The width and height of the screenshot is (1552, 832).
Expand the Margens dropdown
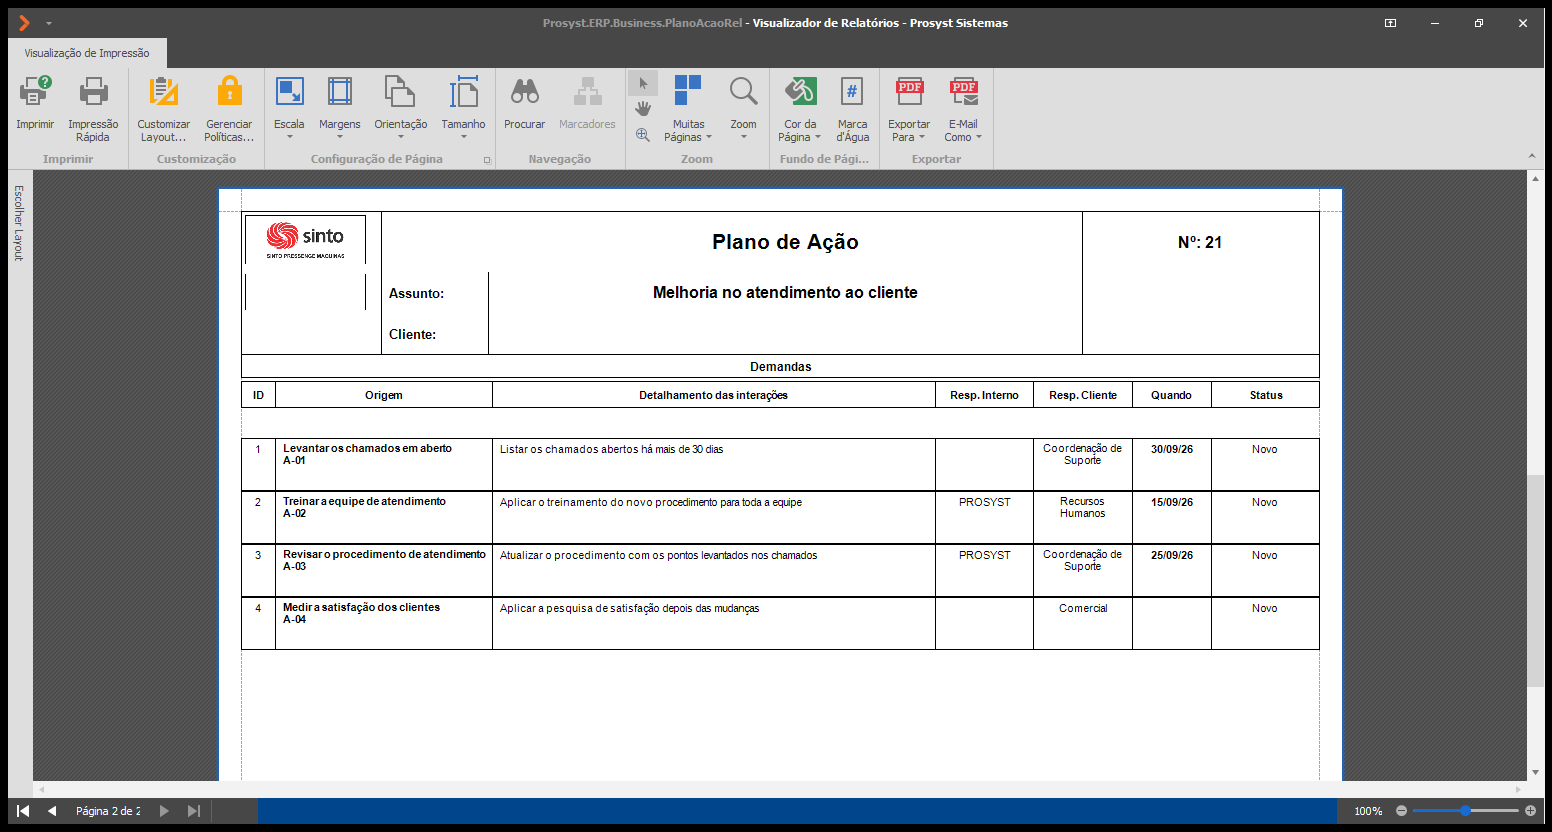(340, 108)
